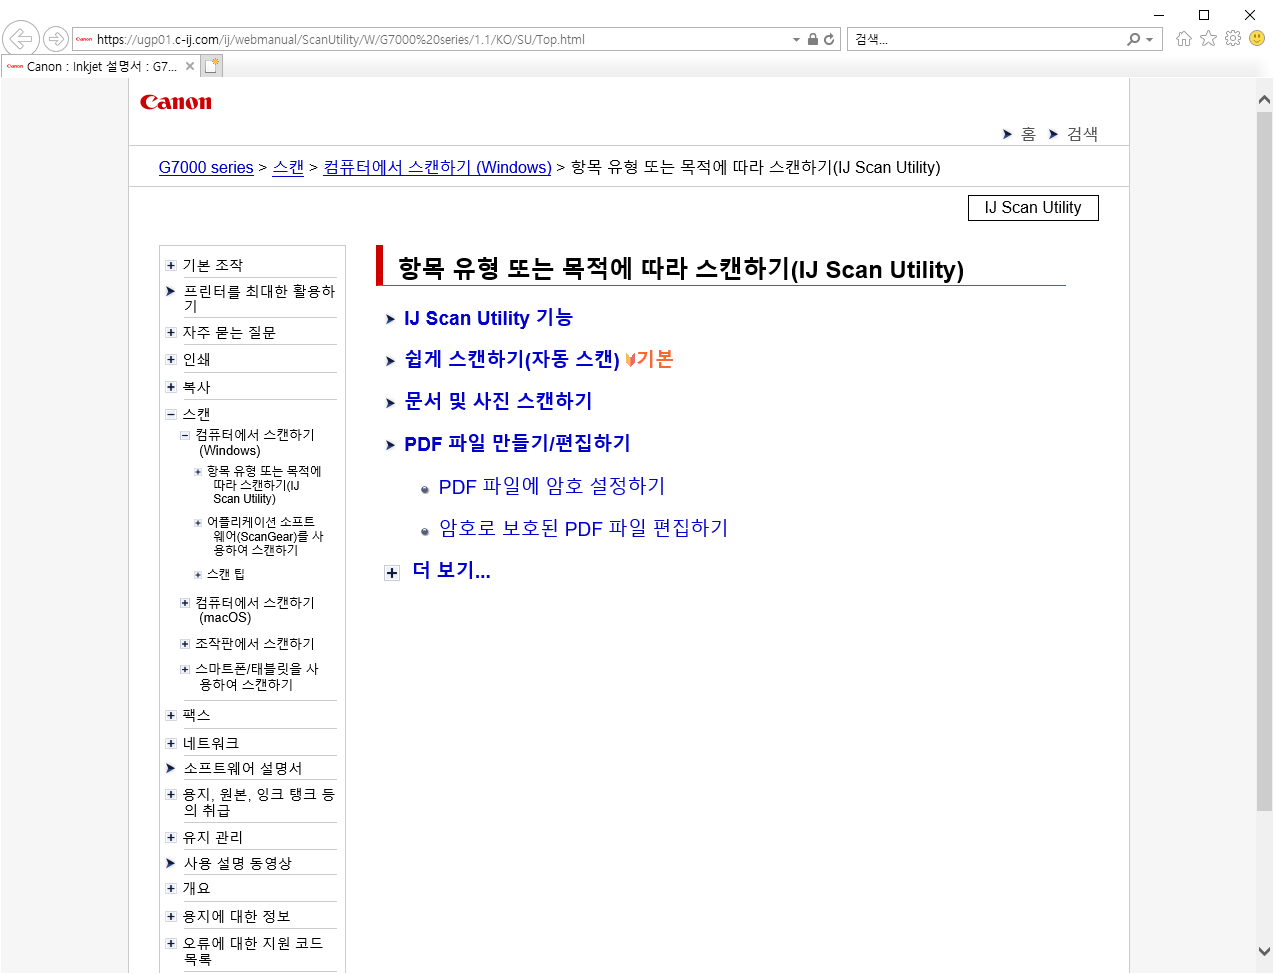Click the browser Forward arrow button
Screen dimensions: 1274x974
point(56,39)
